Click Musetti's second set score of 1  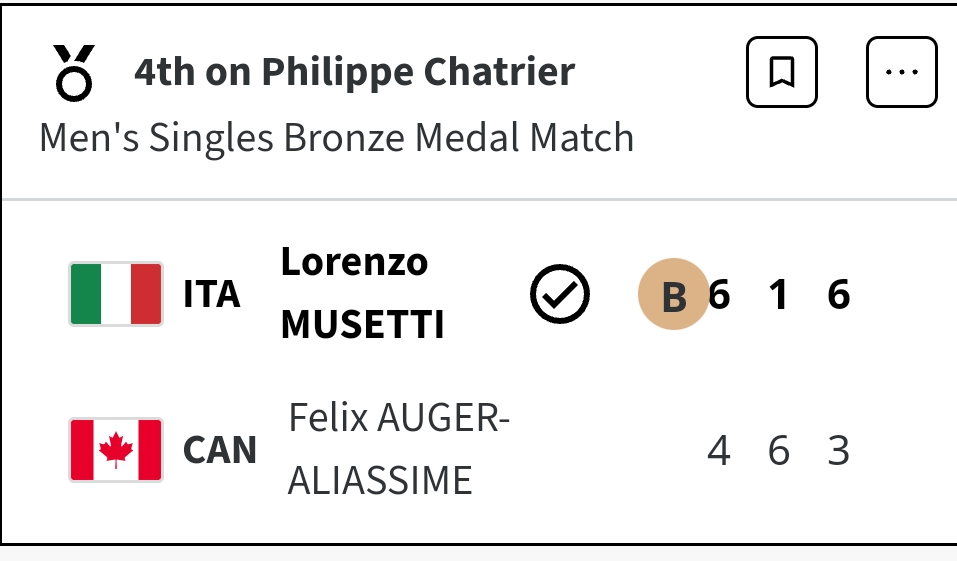[779, 295]
